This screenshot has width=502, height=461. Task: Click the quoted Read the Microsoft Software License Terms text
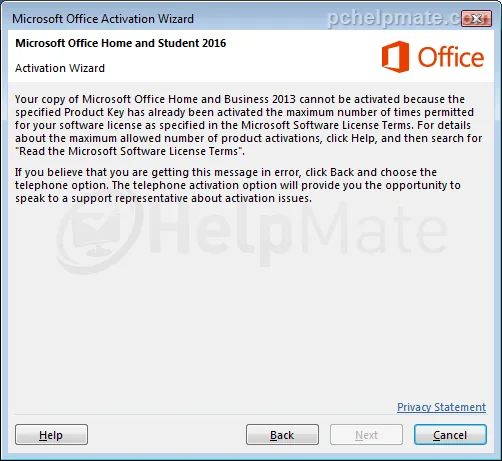(130, 151)
